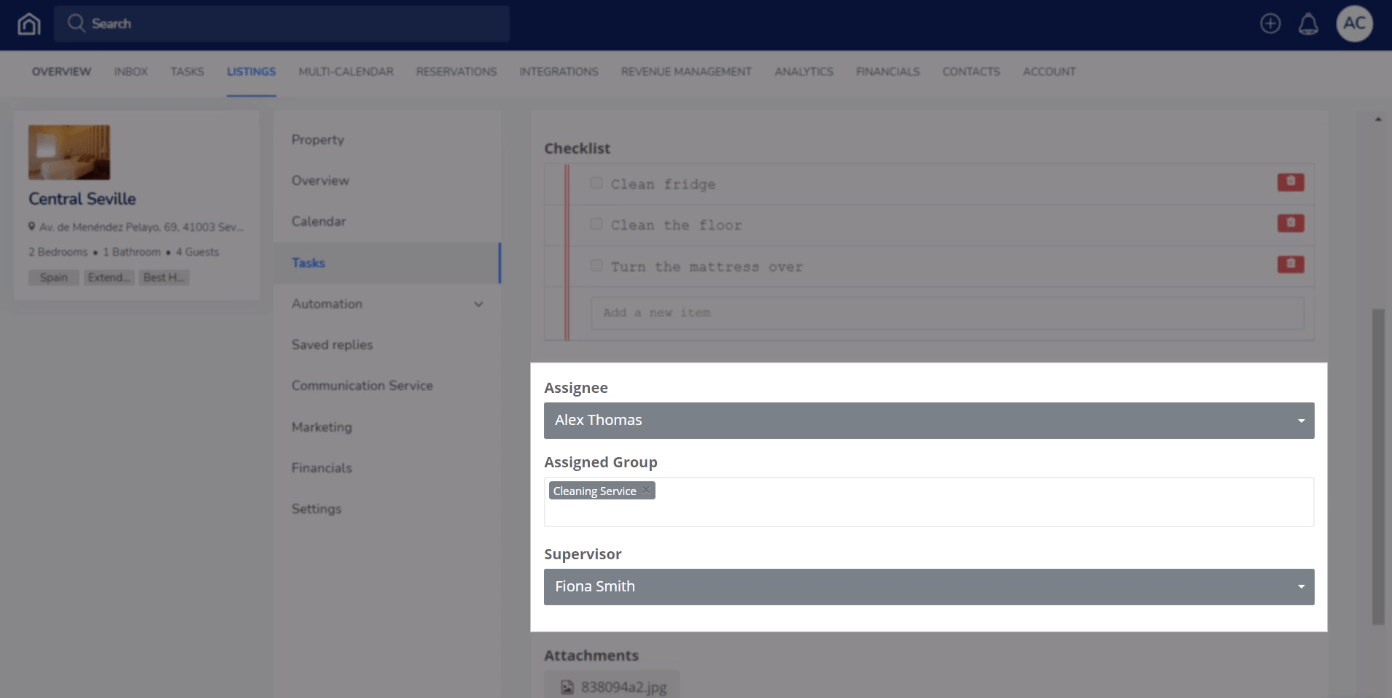Go to the Multi-Calendar tab
The image size is (1392, 698).
[x=345, y=72]
